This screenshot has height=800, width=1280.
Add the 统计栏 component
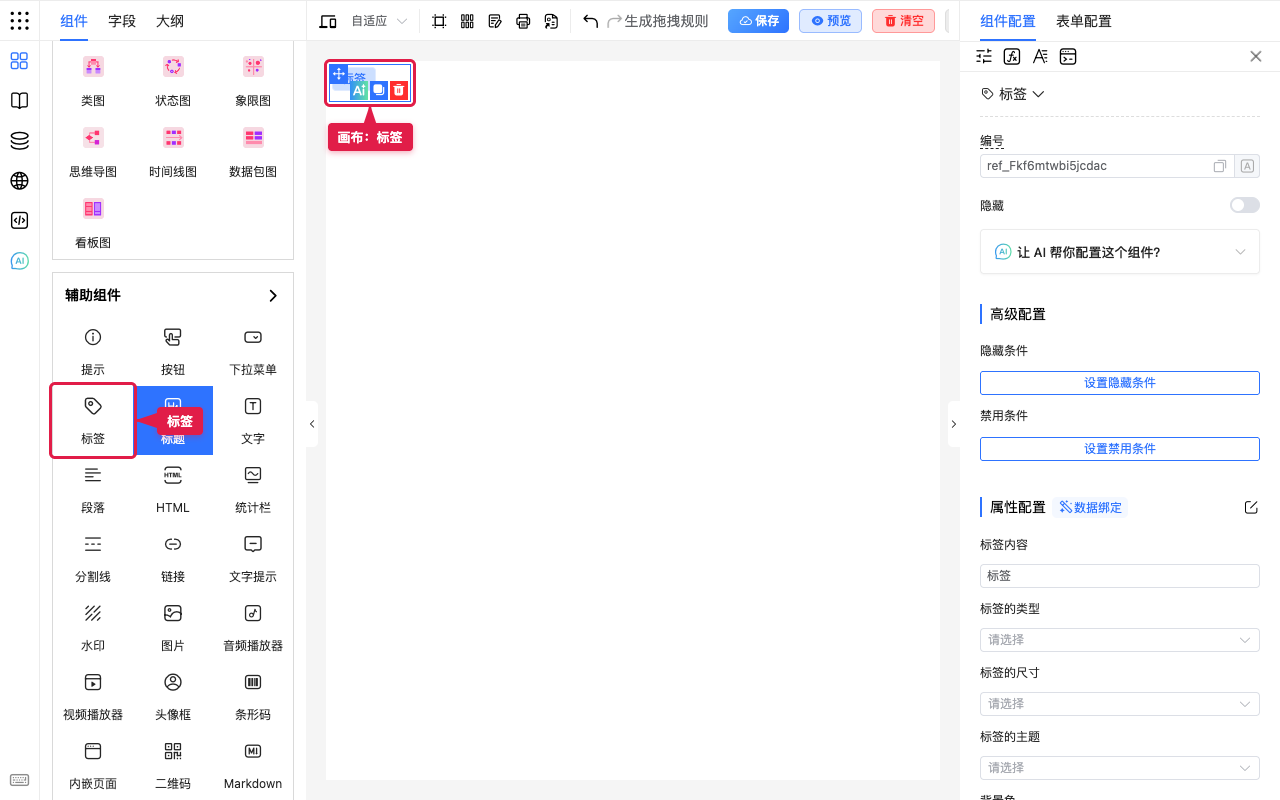pos(253,488)
